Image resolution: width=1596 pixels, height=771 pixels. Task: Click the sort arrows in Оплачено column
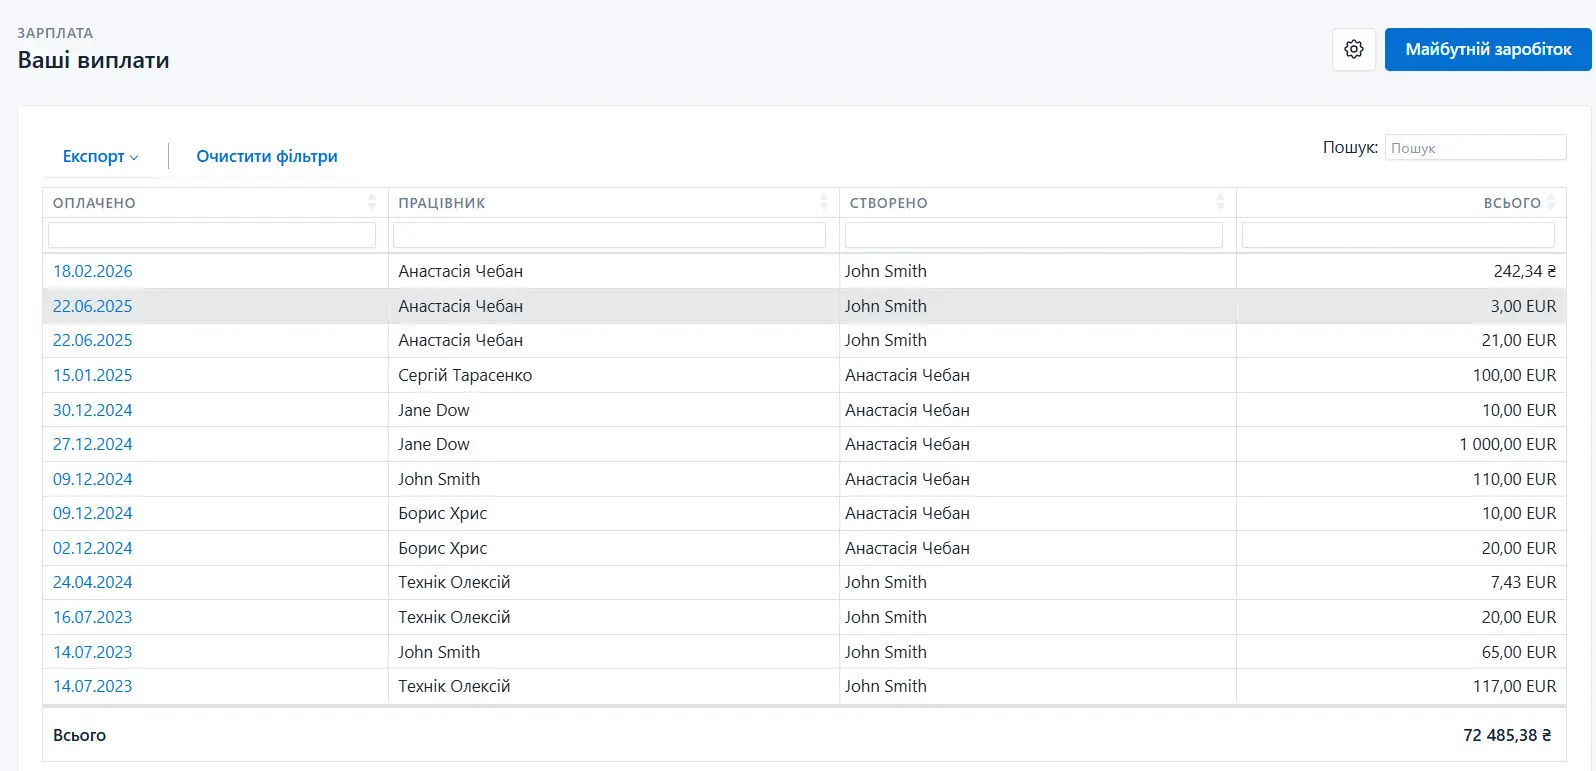point(372,202)
